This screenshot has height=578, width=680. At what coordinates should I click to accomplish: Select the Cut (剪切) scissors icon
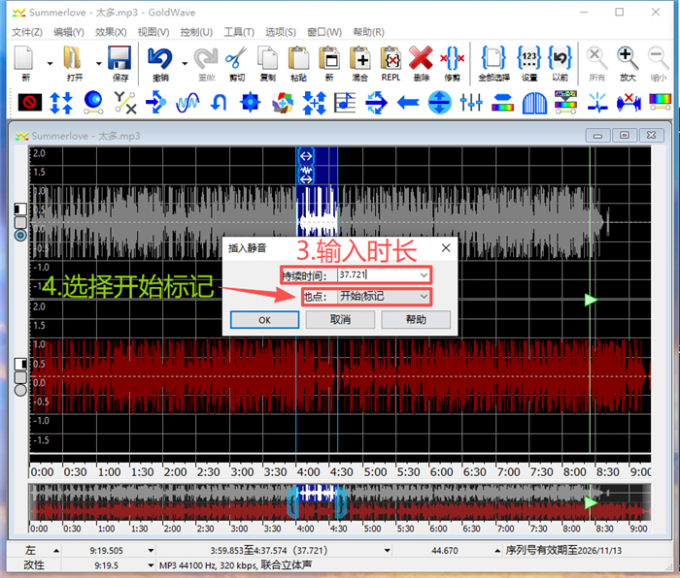pyautogui.click(x=237, y=61)
